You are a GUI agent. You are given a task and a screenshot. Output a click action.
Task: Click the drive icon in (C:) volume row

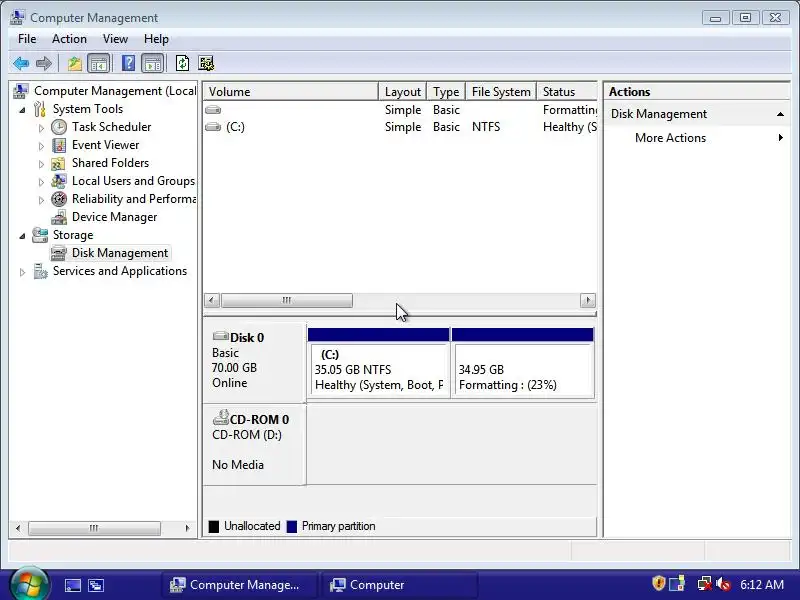tap(213, 127)
